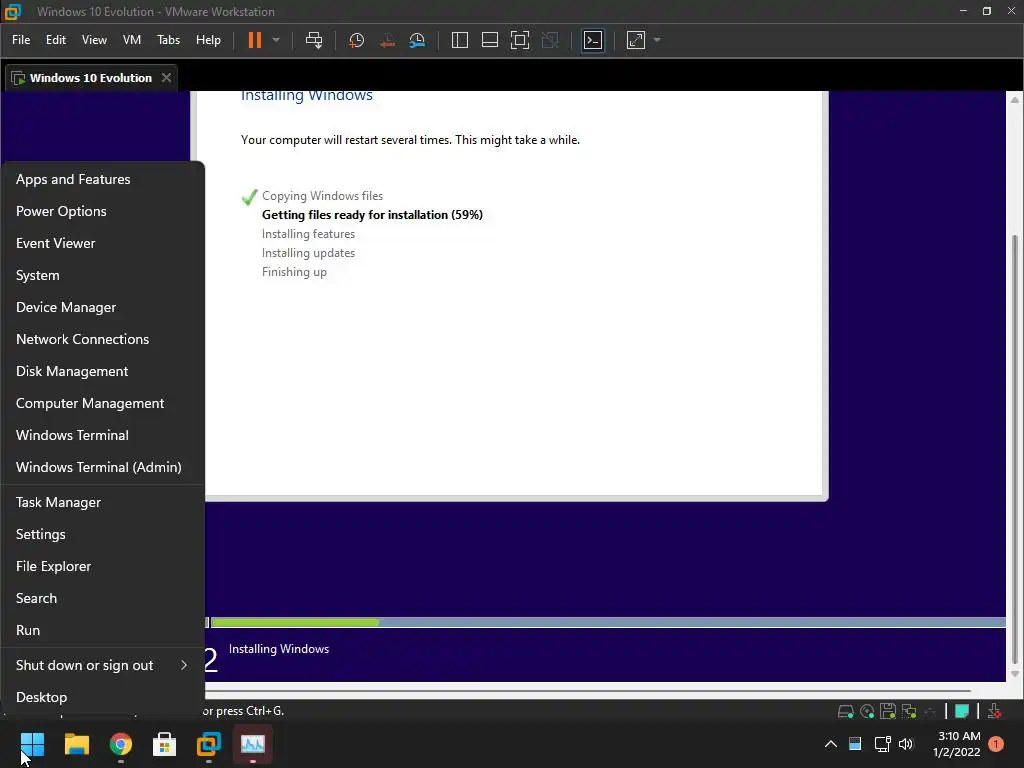This screenshot has width=1024, height=768.
Task: Open the volume speaker tray icon
Action: 906,744
